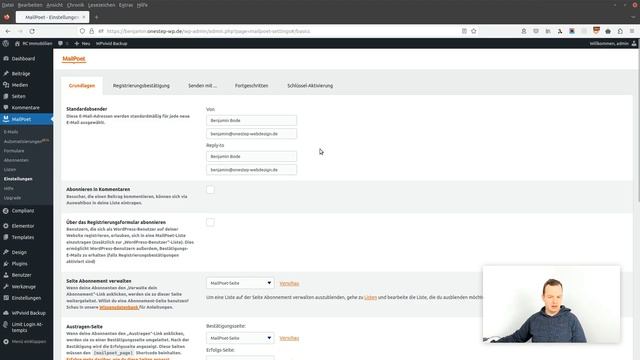This screenshot has width=640, height=360.
Task: Open the Ansicht menu
Action: [x=54, y=5]
